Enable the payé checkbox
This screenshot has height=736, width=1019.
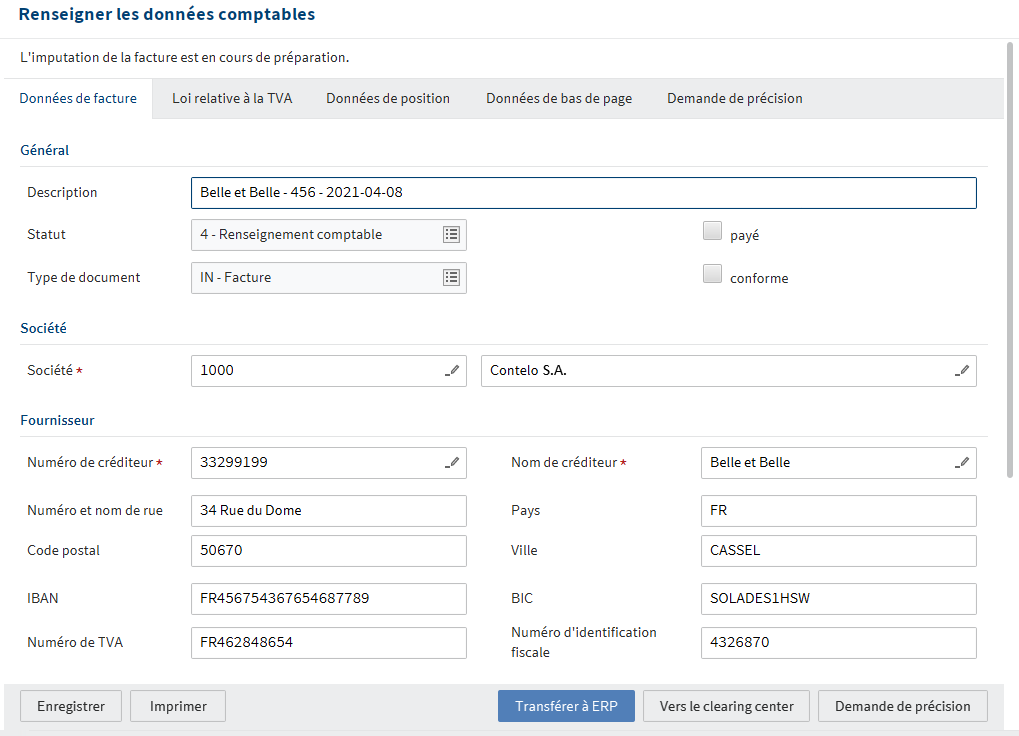[x=712, y=232]
